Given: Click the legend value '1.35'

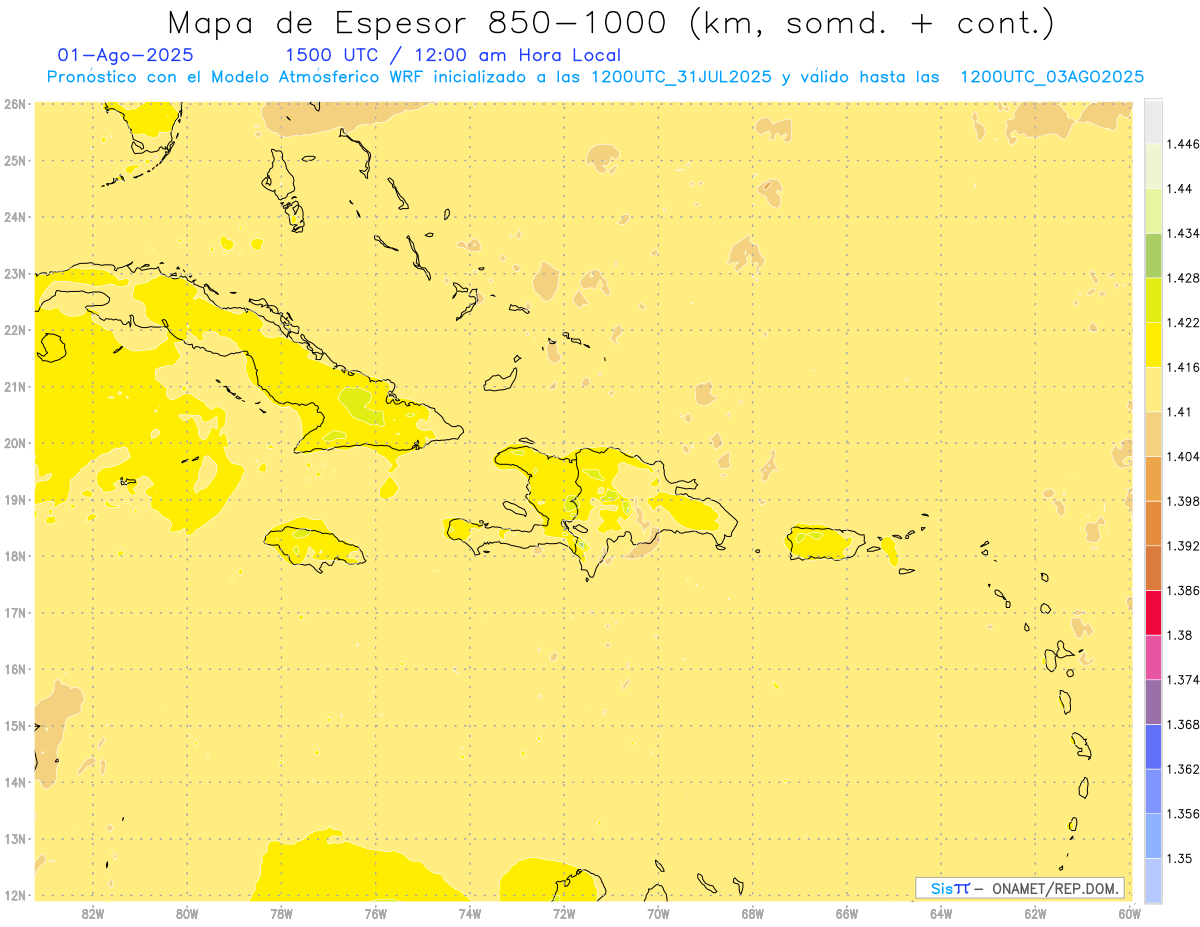Looking at the screenshot, I should tap(1178, 858).
